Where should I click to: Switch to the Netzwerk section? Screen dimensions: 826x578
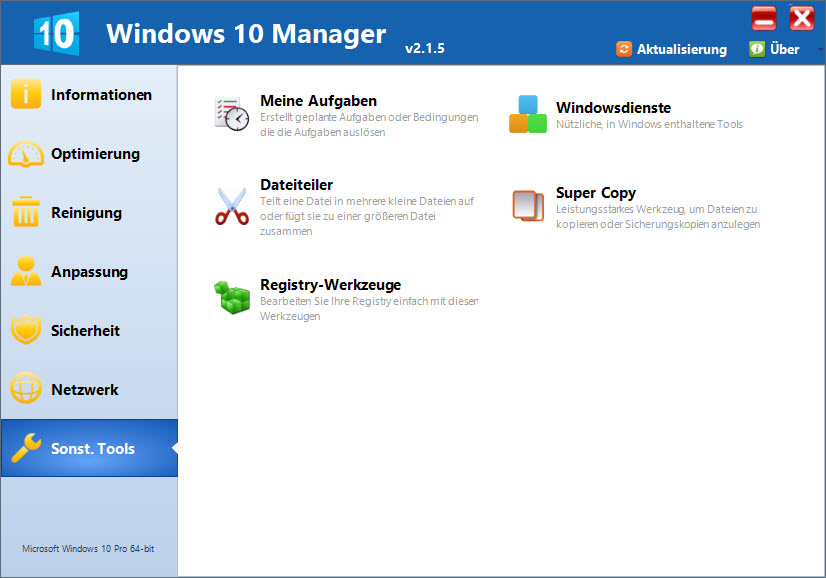coord(90,390)
